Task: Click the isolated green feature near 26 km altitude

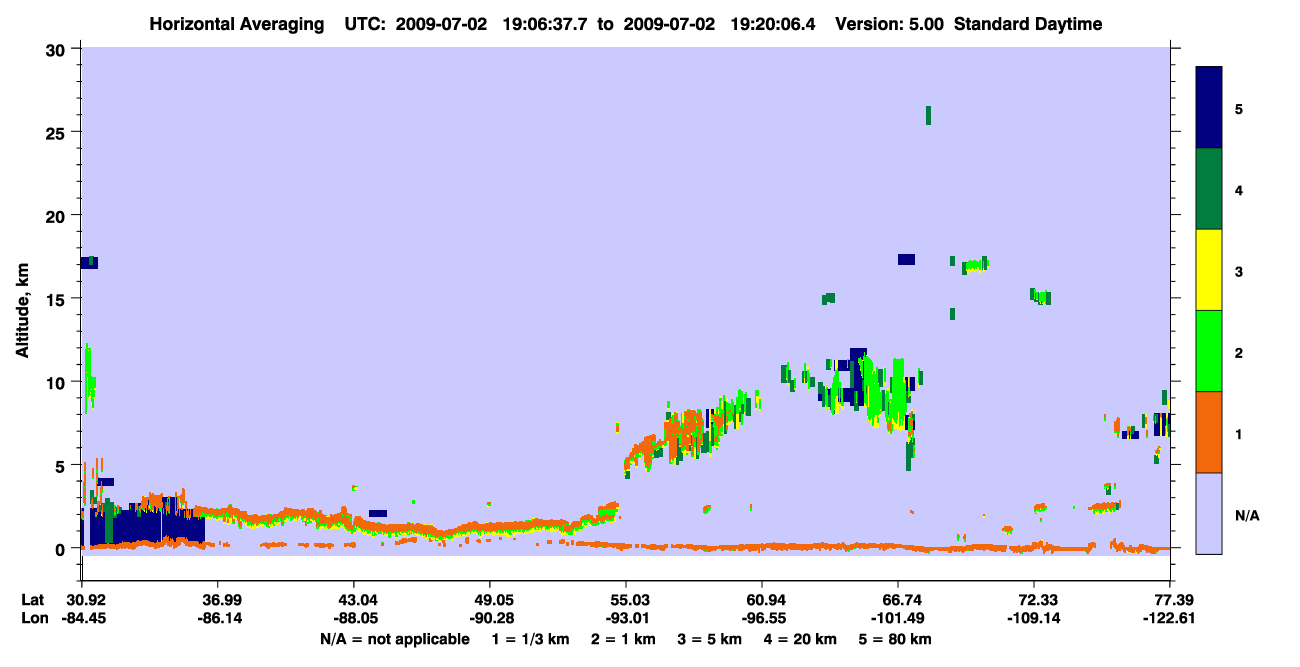Action: click(928, 115)
